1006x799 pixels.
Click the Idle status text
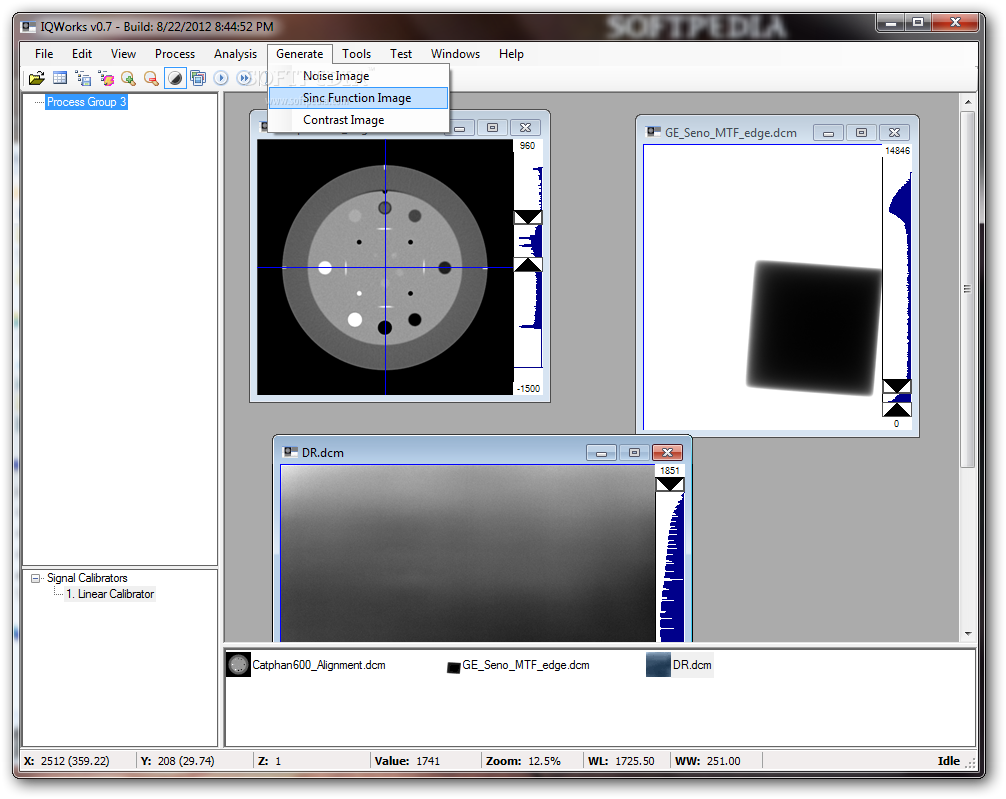(948, 761)
